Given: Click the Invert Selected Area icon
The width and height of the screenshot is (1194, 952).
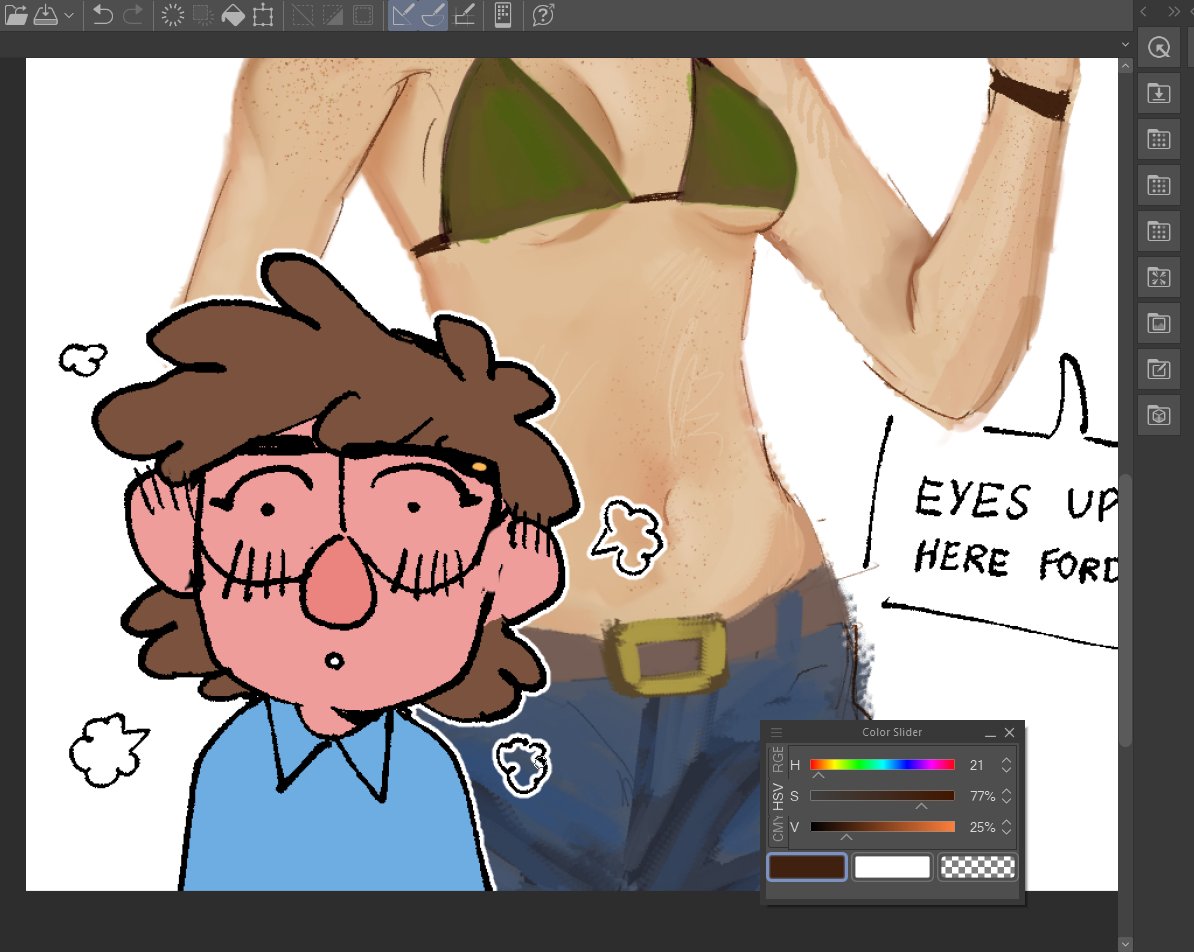Looking at the screenshot, I should (333, 14).
